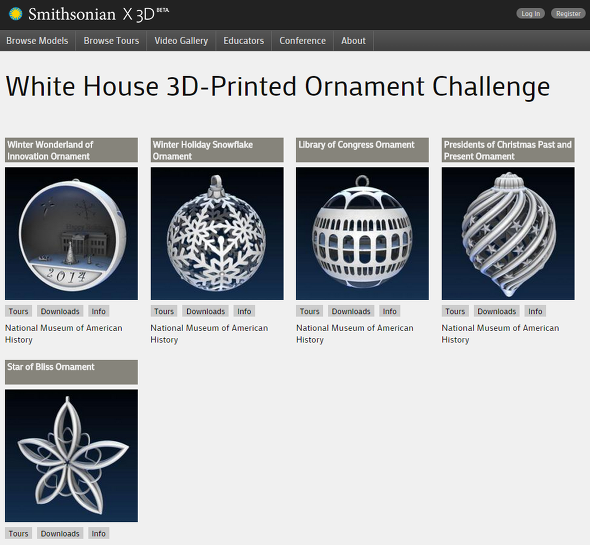The width and height of the screenshot is (590, 545).
Task: View the Library of Congress dome thumbnail
Action: point(362,234)
